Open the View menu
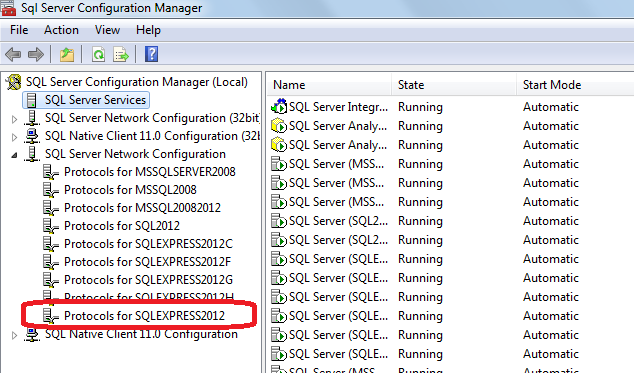 (107, 30)
